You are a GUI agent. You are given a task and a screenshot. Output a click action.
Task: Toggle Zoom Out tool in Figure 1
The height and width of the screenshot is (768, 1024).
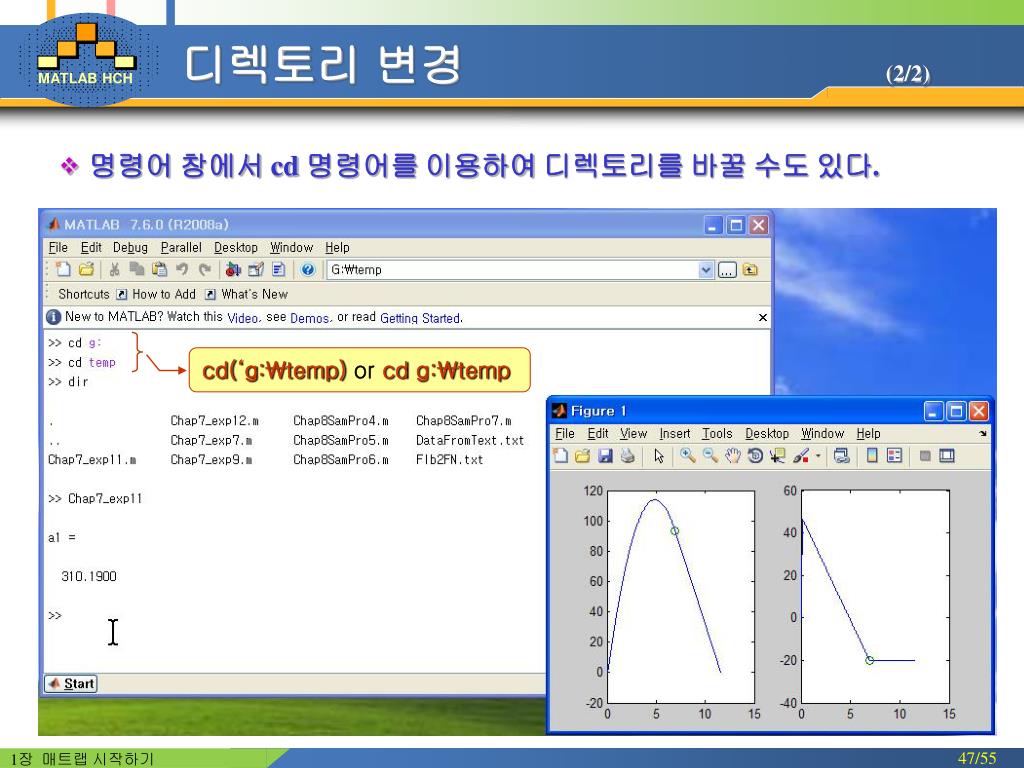[x=710, y=456]
